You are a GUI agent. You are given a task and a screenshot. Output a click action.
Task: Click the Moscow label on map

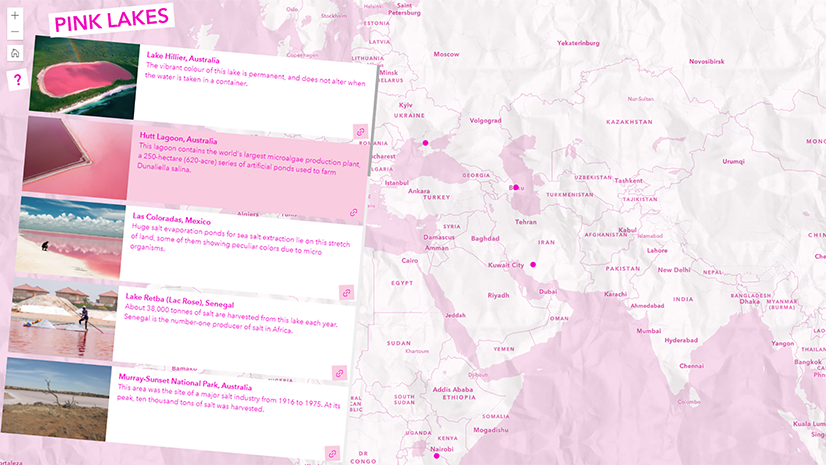coord(446,54)
